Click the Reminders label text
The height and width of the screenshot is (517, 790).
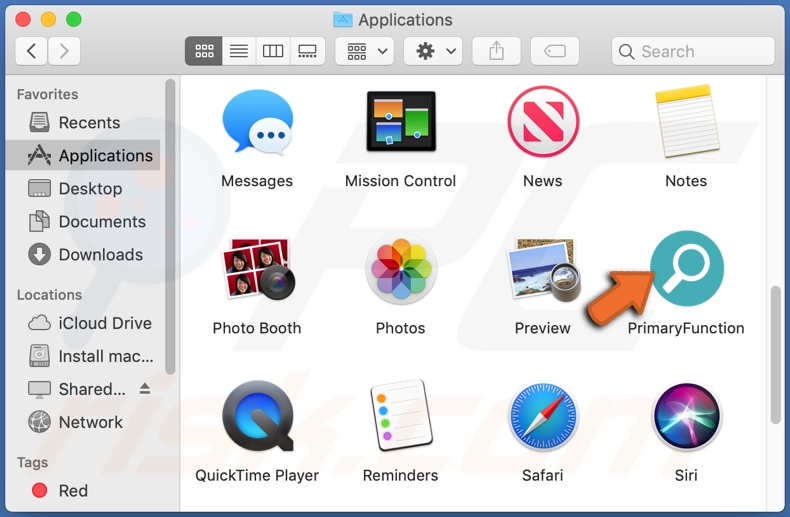401,476
